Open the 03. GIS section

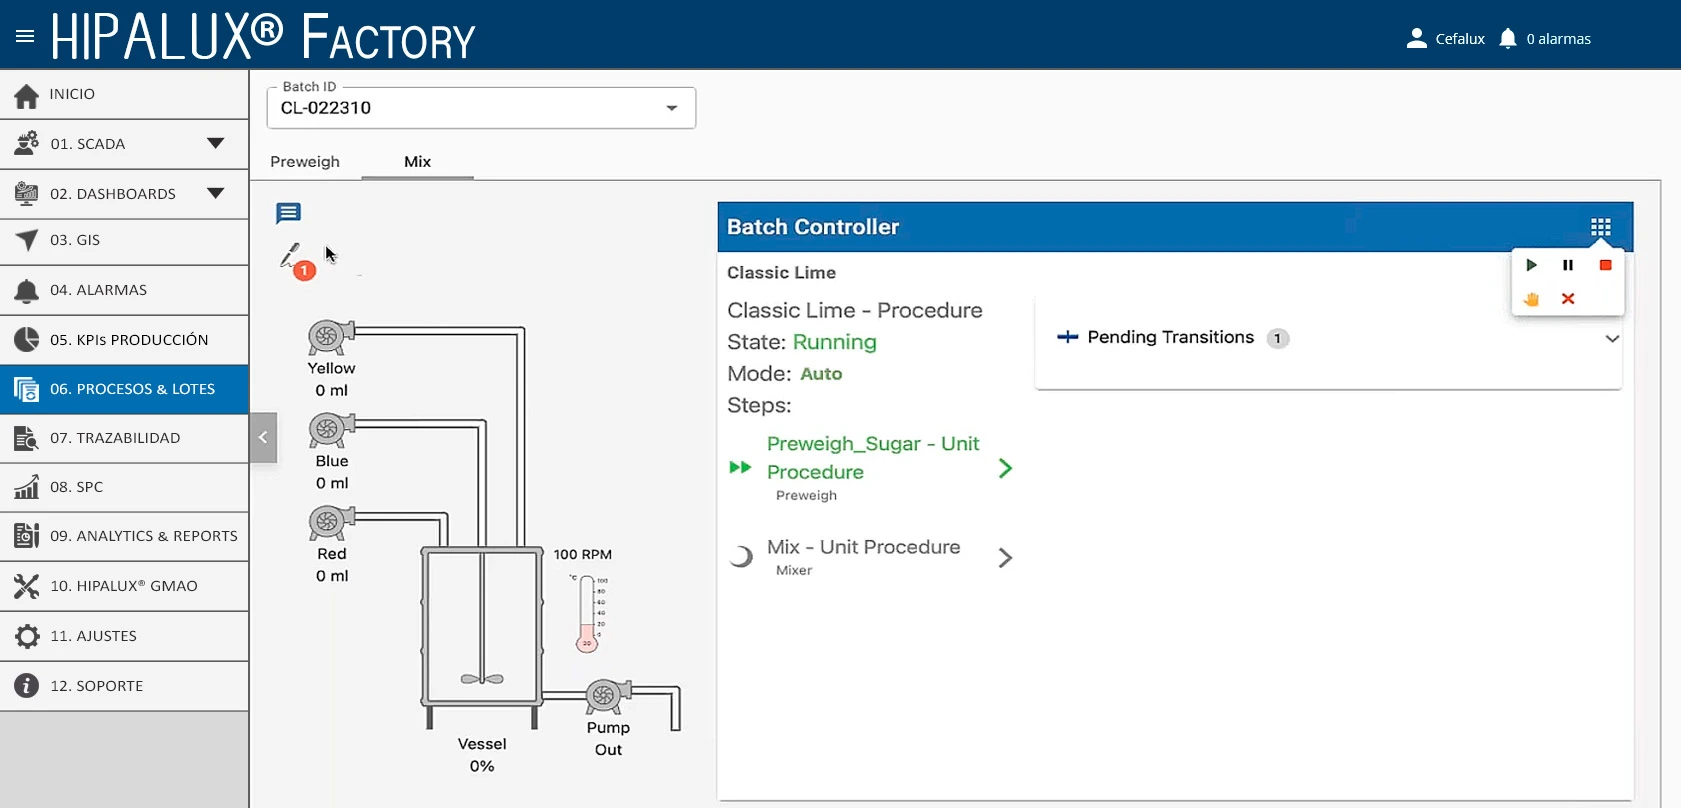[124, 241]
